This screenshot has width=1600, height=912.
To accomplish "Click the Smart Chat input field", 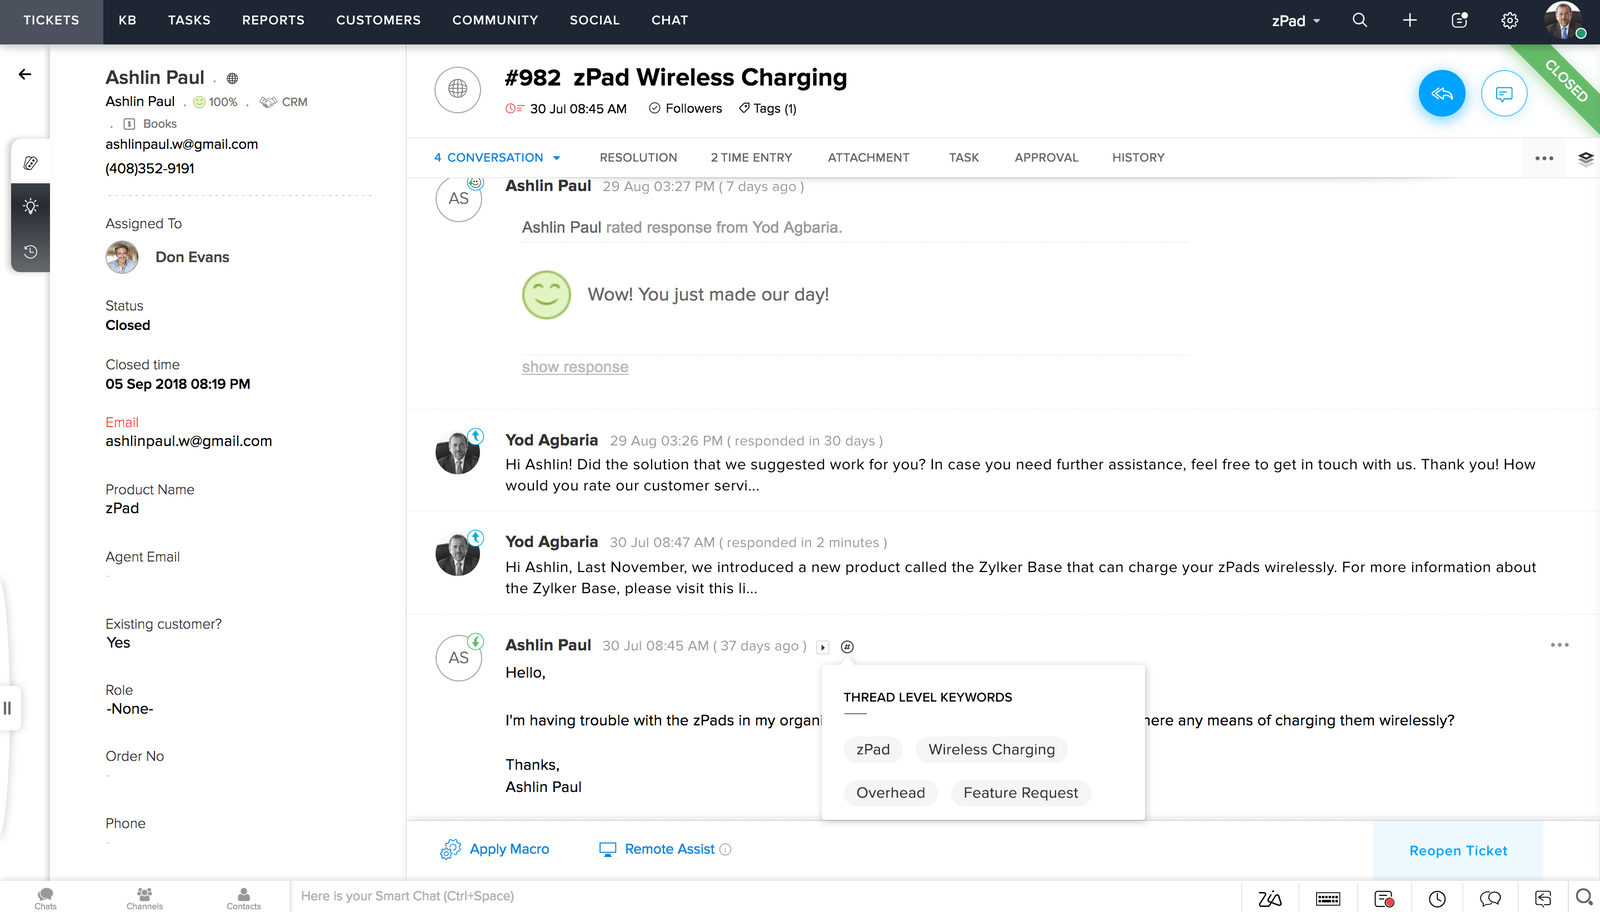I will (x=700, y=896).
